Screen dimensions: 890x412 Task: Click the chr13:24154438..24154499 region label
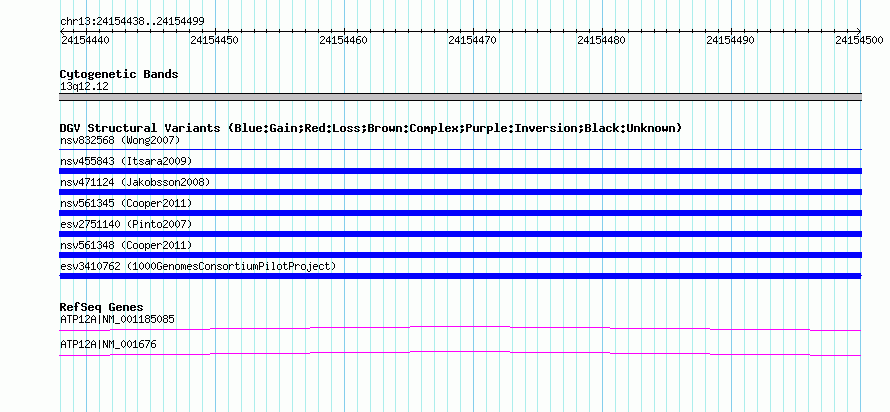pyautogui.click(x=132, y=22)
